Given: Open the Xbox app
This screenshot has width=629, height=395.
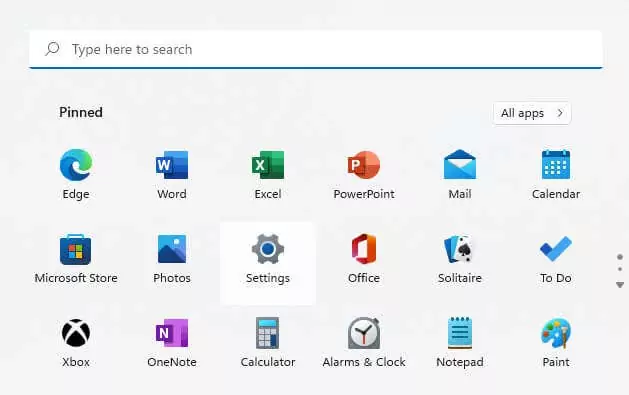Looking at the screenshot, I should pos(76,343).
